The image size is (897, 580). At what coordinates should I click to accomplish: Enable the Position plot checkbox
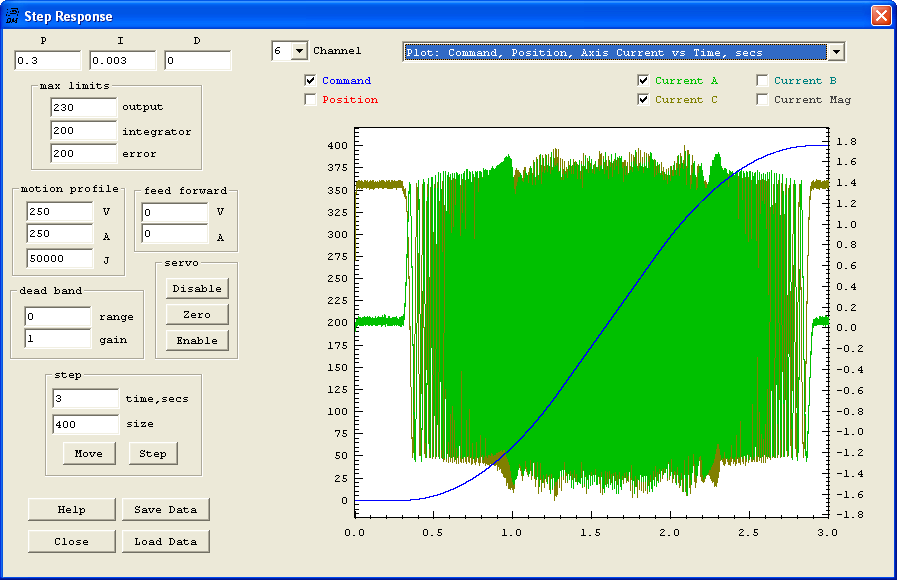[311, 100]
